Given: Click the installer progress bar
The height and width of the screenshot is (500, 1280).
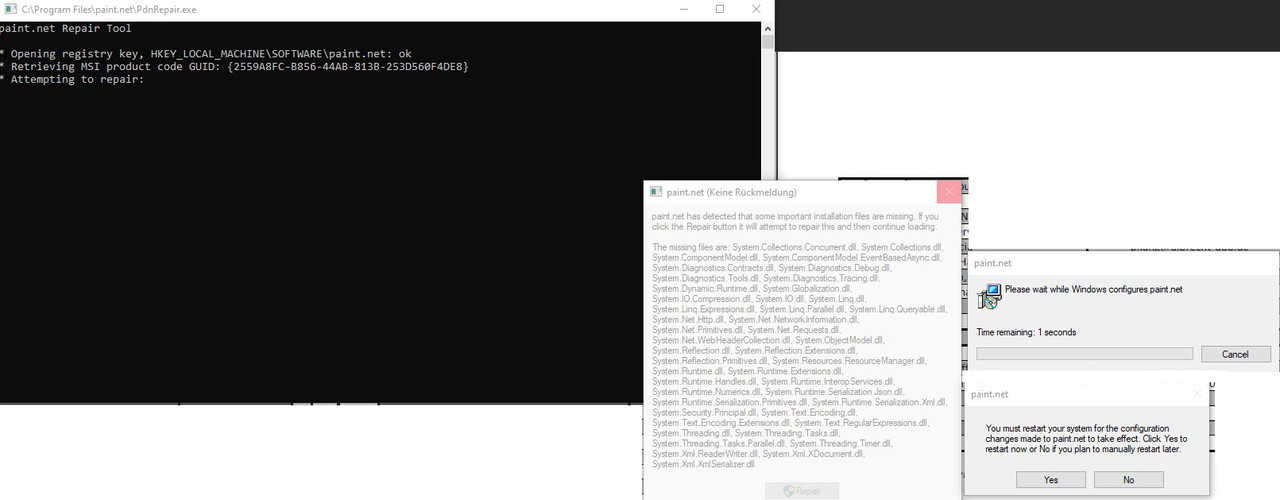Looking at the screenshot, I should click(1084, 354).
